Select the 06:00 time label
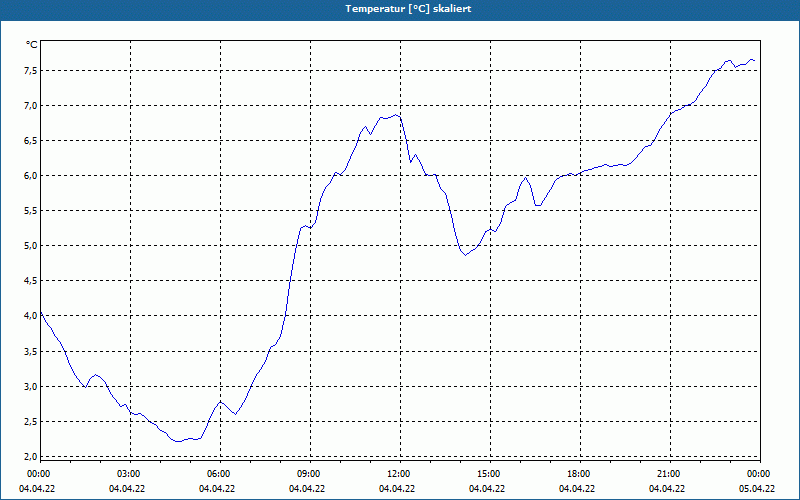This screenshot has width=800, height=500. coord(217,474)
